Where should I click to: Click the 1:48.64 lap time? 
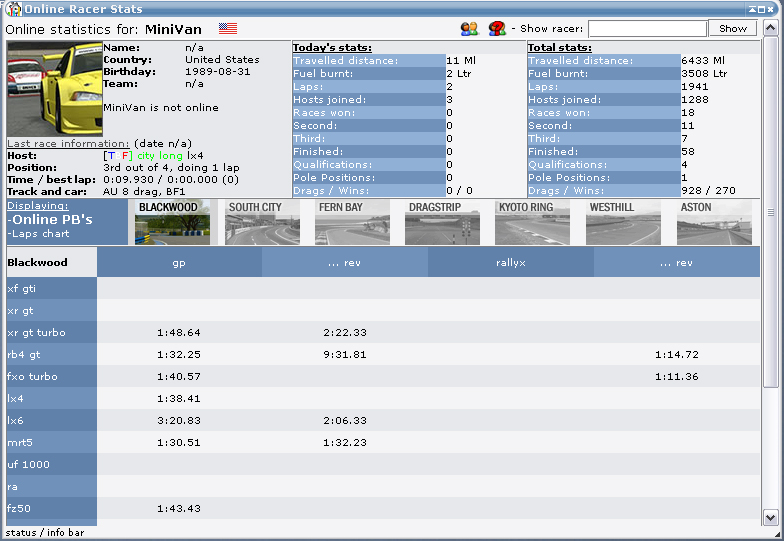click(178, 332)
